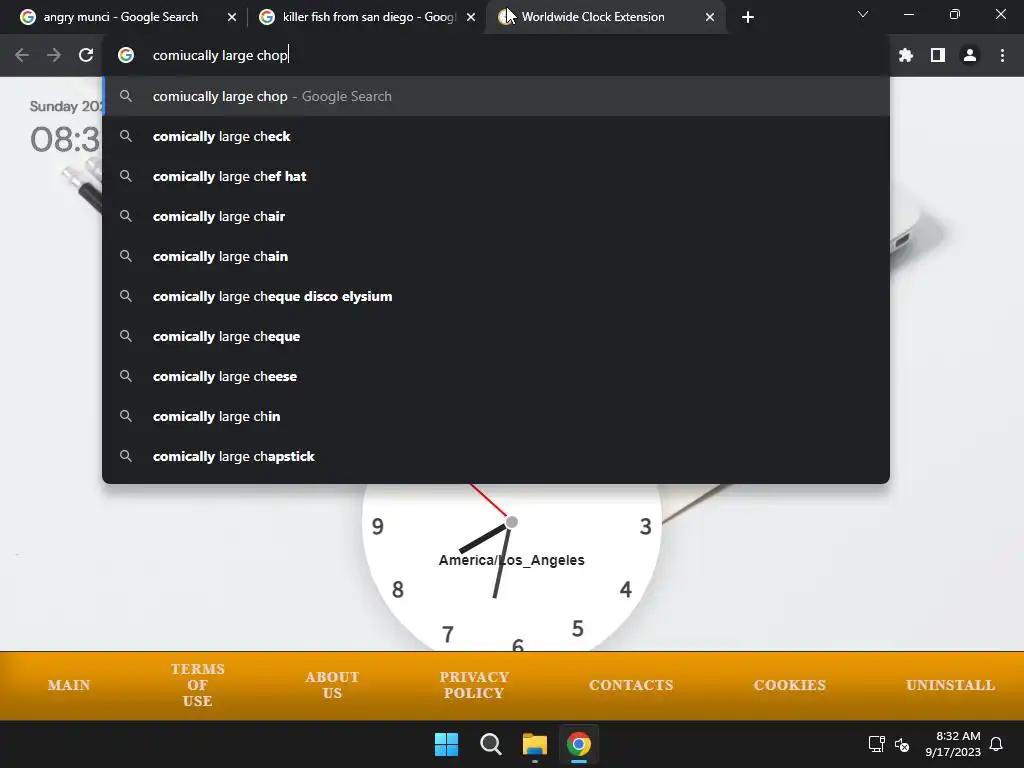Image resolution: width=1024 pixels, height=768 pixels.
Task: Open the network status tray icon
Action: click(x=876, y=744)
